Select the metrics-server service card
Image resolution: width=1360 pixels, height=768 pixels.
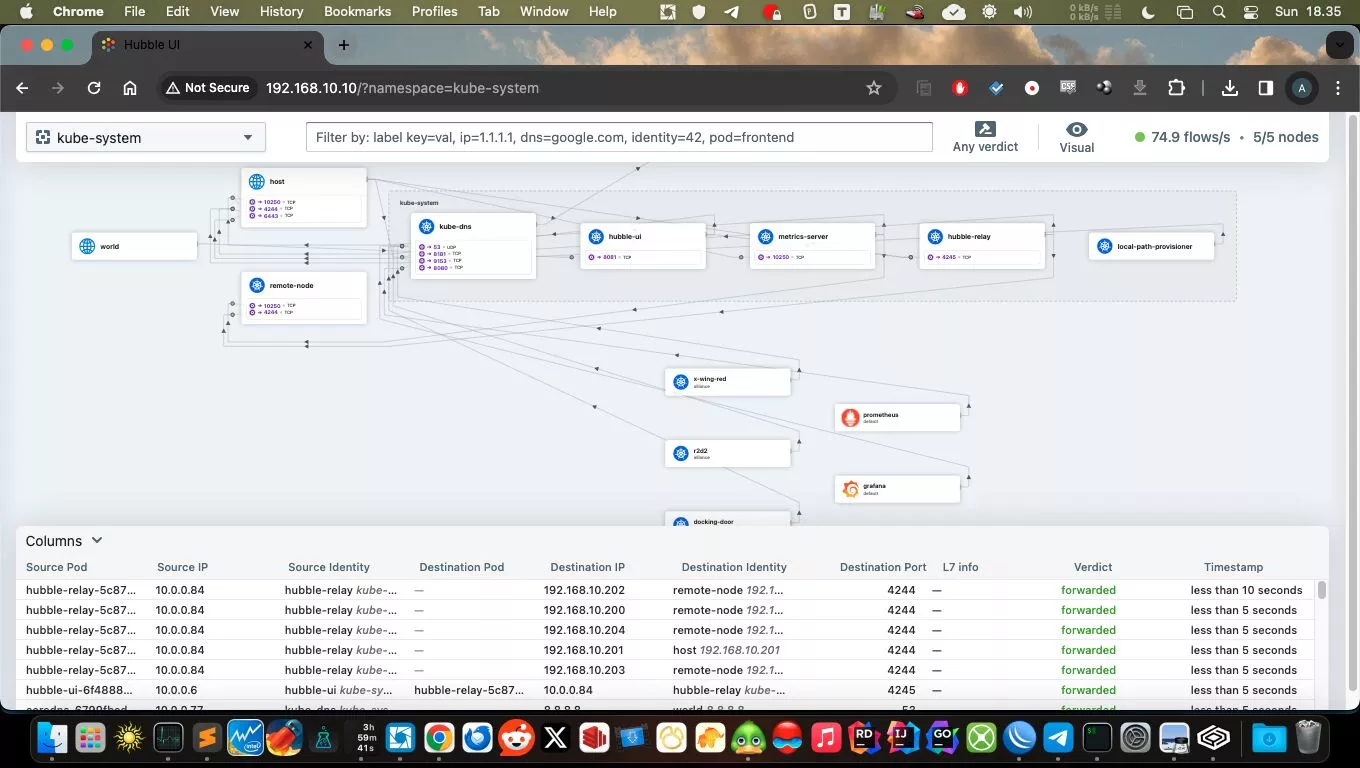click(x=812, y=246)
